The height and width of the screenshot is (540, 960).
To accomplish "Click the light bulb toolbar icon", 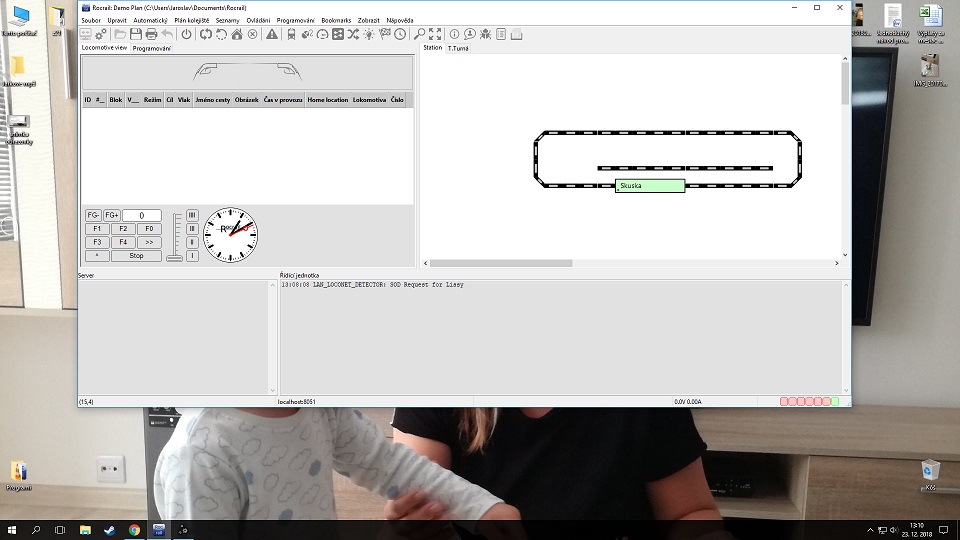I will pyautogui.click(x=369, y=34).
